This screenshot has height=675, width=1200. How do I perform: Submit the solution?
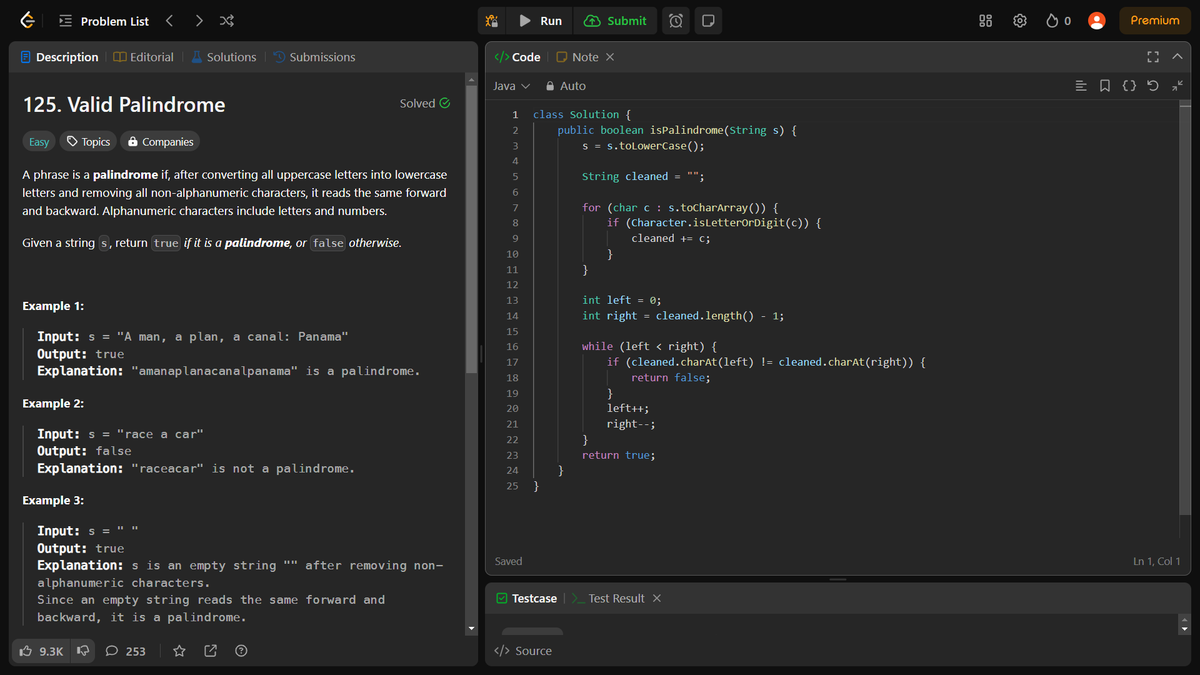click(x=616, y=21)
